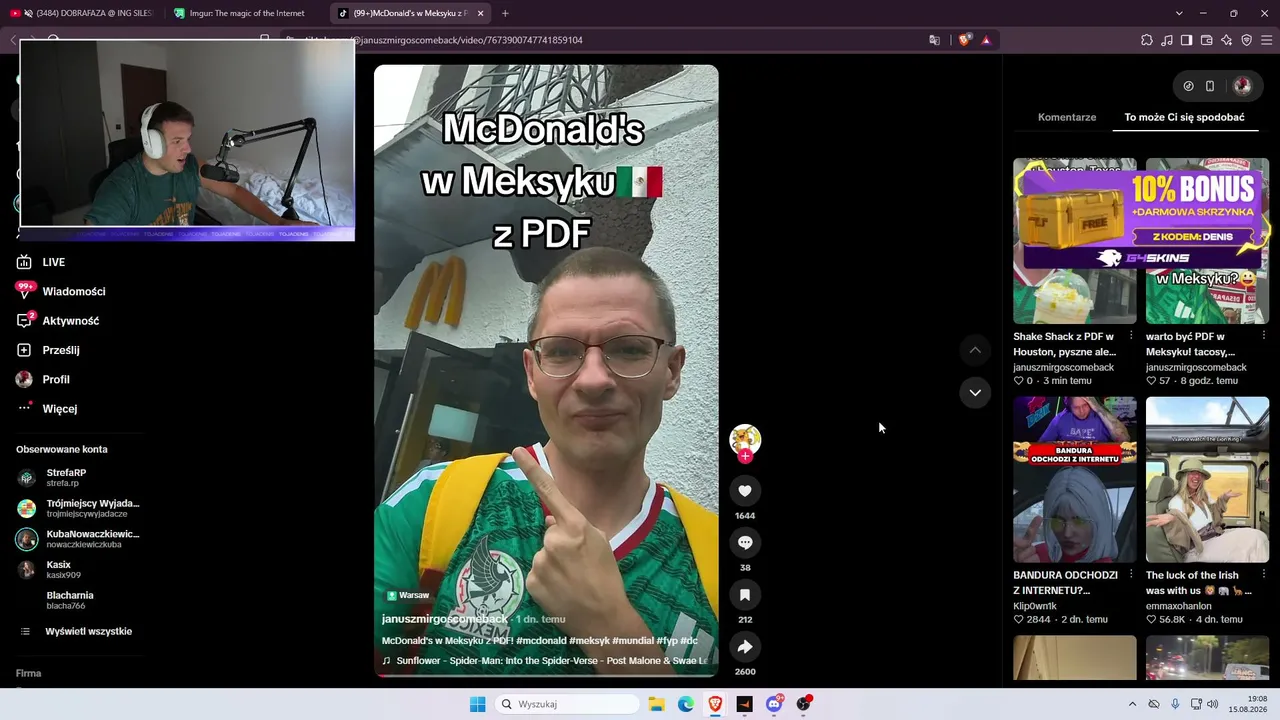
Task: Click the translate page icon in the address bar
Action: 935,40
